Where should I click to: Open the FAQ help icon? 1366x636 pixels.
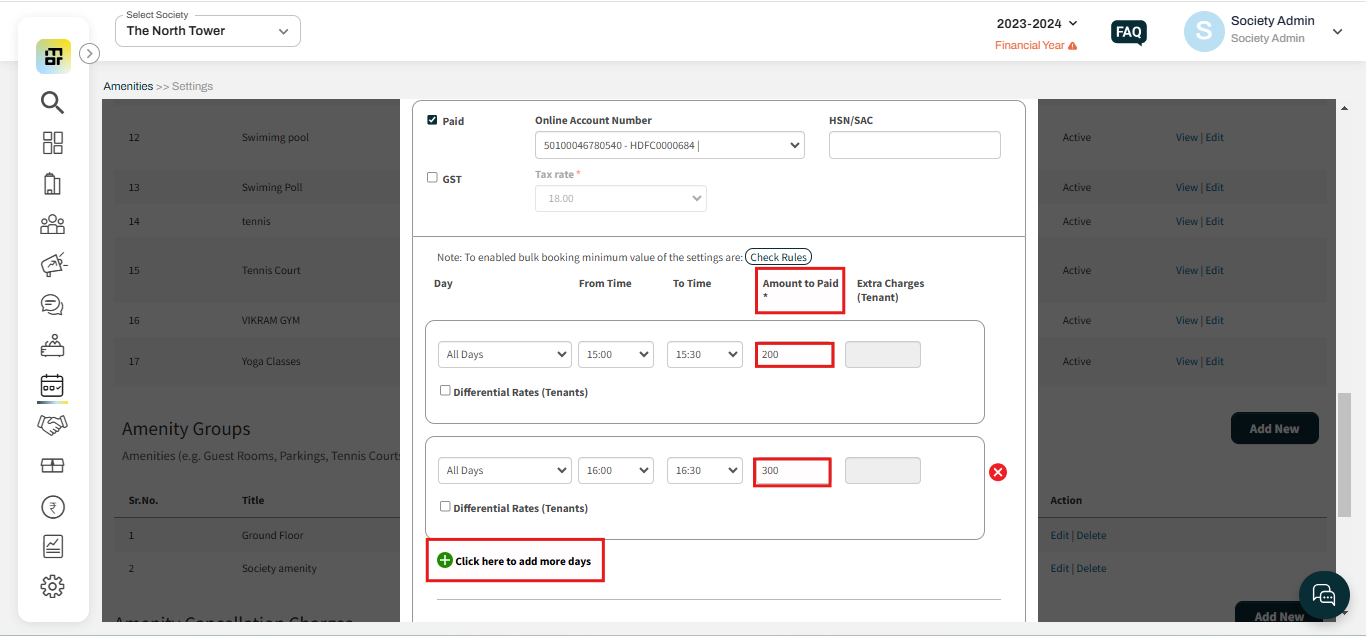coord(1129,33)
